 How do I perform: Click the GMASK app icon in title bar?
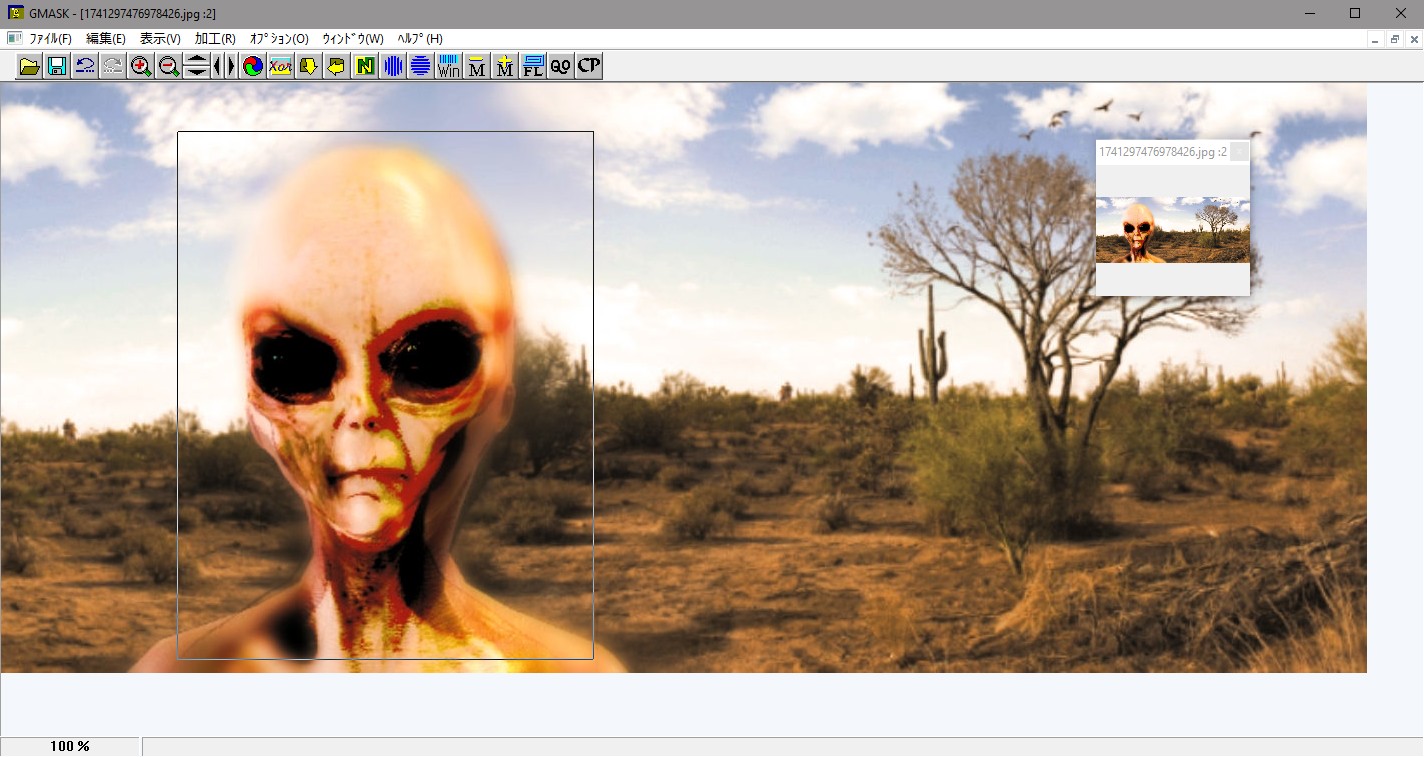pyautogui.click(x=15, y=13)
